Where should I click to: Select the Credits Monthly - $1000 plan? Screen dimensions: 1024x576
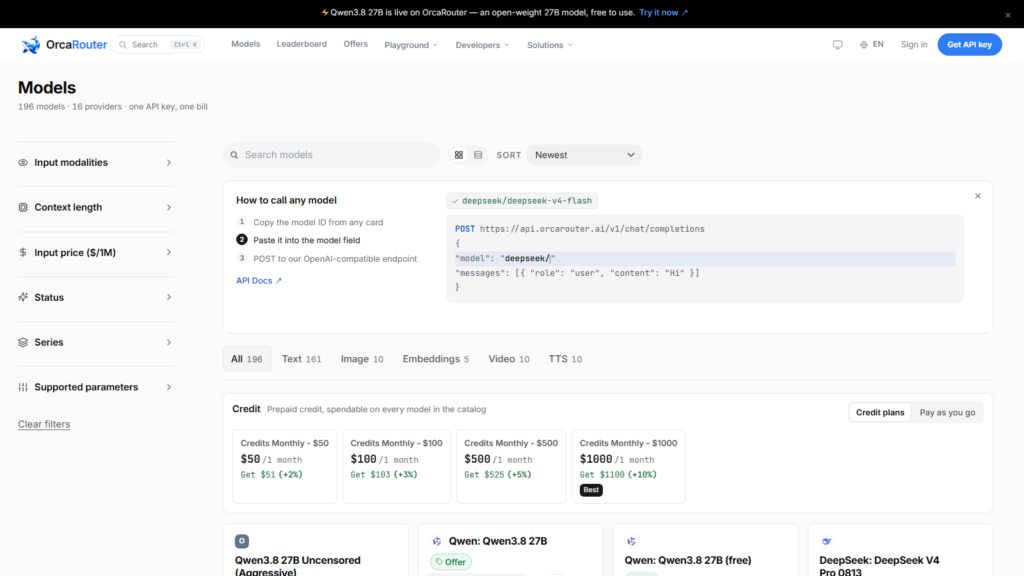pos(628,466)
